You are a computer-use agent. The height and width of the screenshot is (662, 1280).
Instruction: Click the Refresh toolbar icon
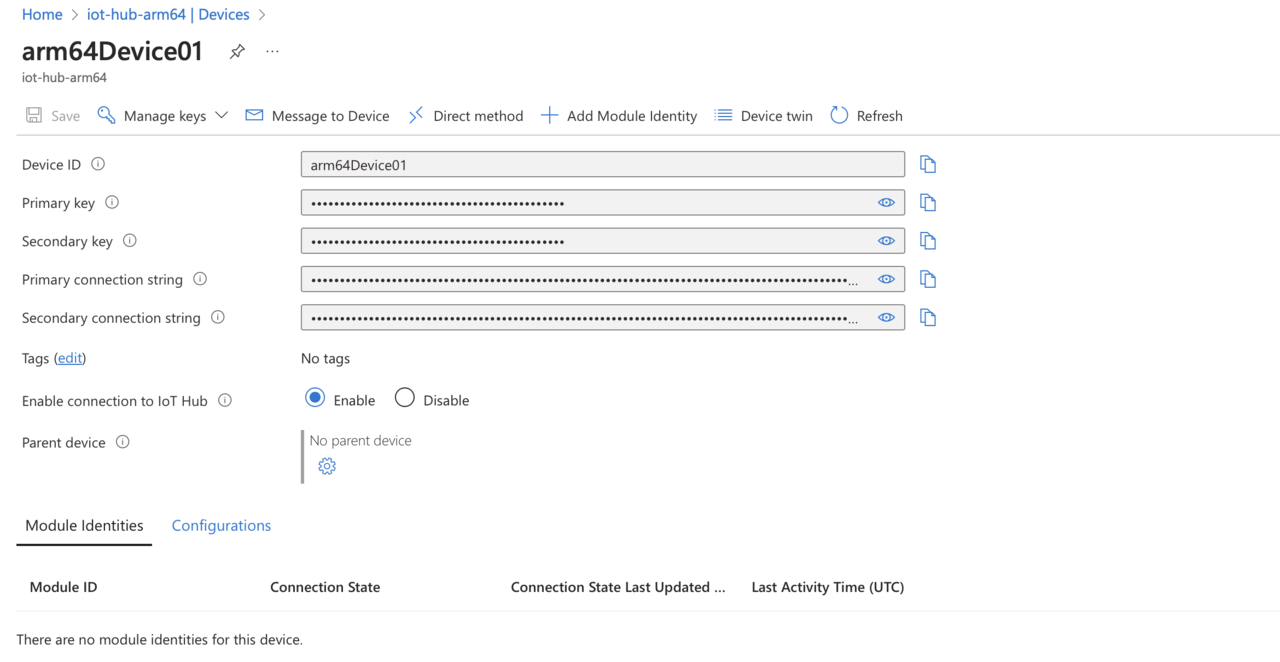[x=839, y=116]
